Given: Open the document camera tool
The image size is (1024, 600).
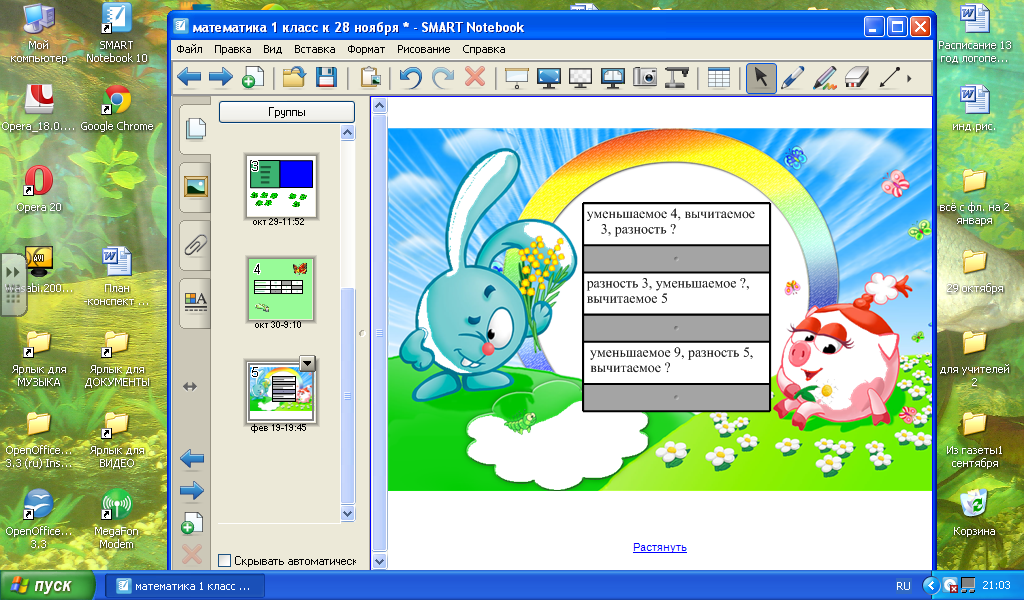Looking at the screenshot, I should tap(677, 78).
